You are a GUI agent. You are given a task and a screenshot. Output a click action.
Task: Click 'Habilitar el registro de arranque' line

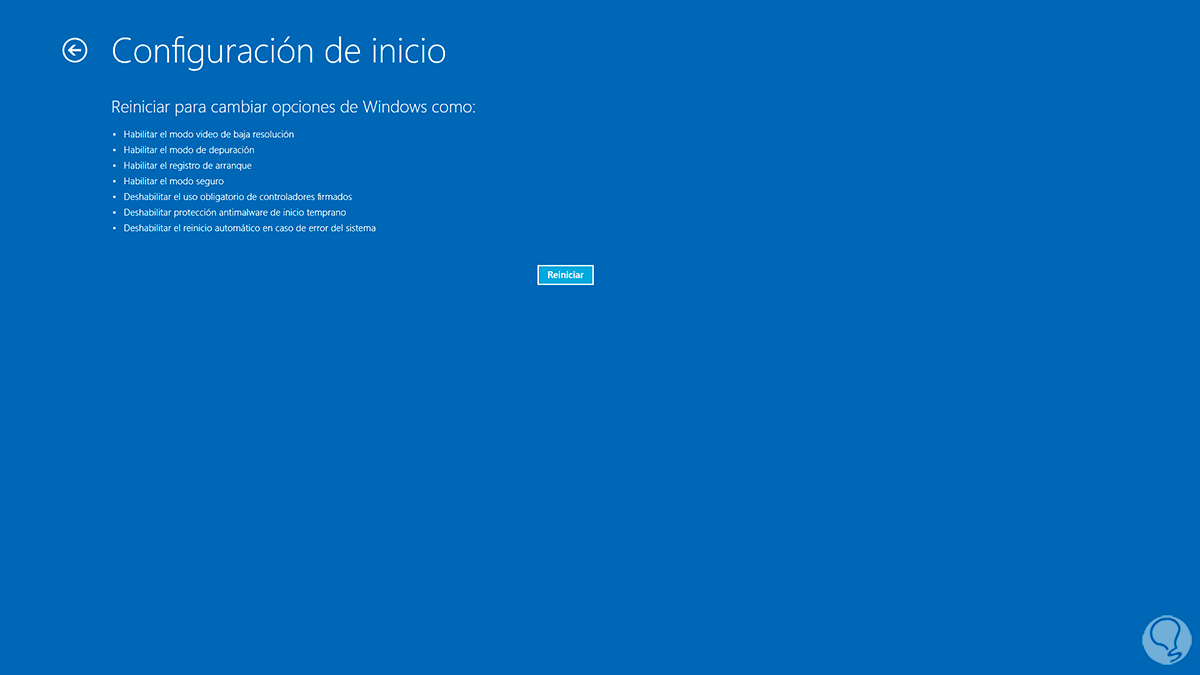click(x=188, y=165)
